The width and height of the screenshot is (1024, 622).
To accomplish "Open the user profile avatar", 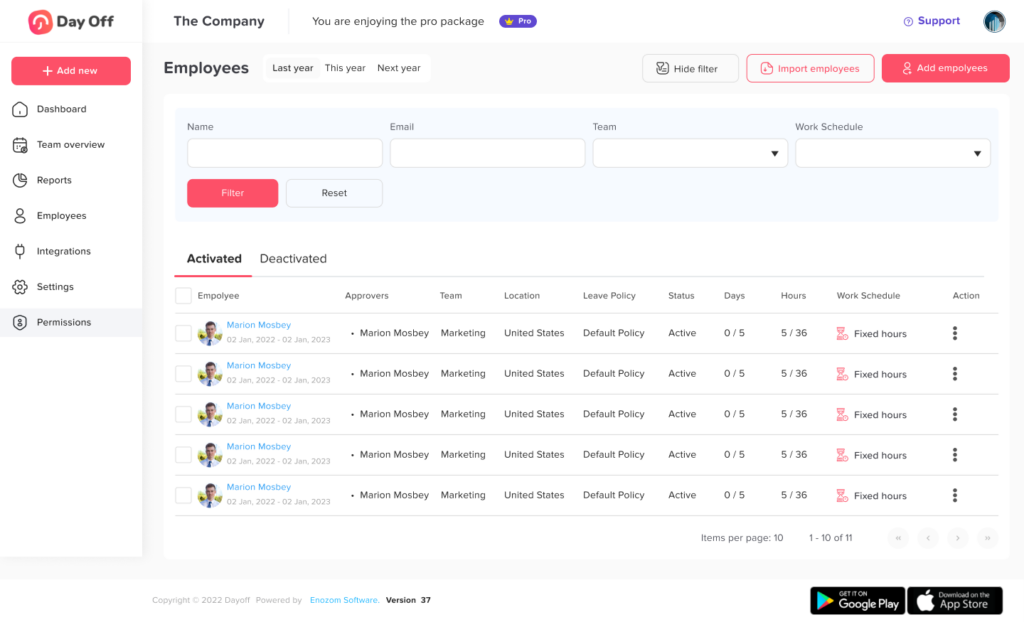I will coord(993,21).
